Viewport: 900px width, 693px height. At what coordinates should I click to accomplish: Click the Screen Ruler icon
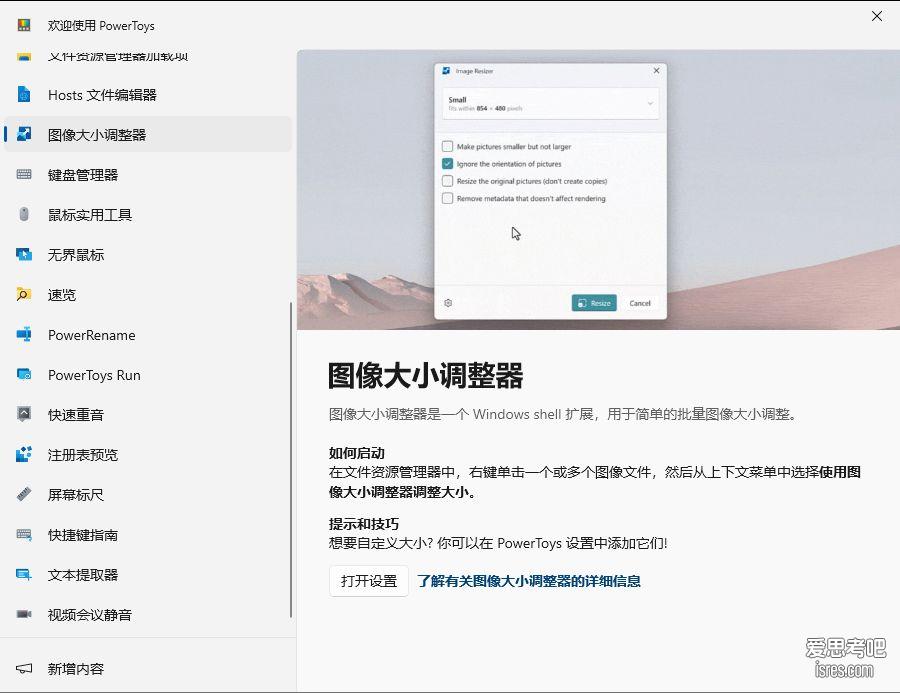click(x=24, y=494)
